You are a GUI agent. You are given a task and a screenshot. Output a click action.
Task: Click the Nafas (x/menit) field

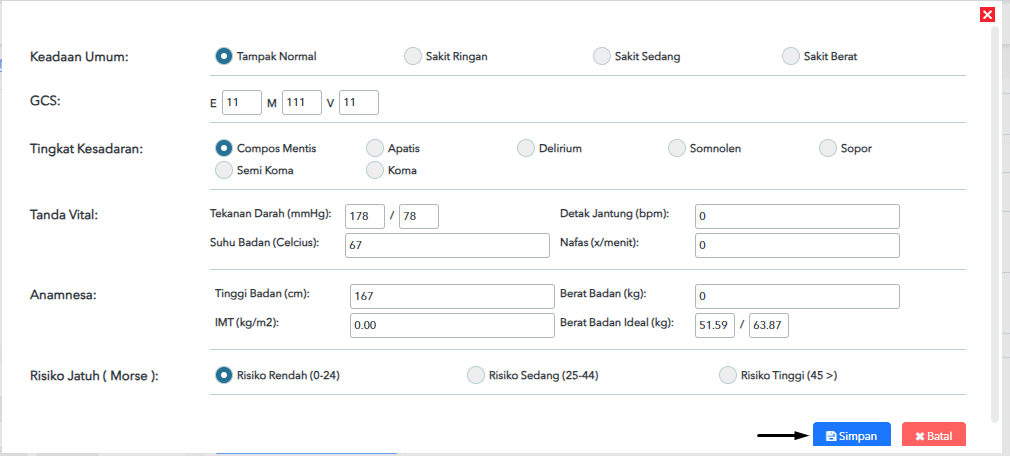click(797, 245)
